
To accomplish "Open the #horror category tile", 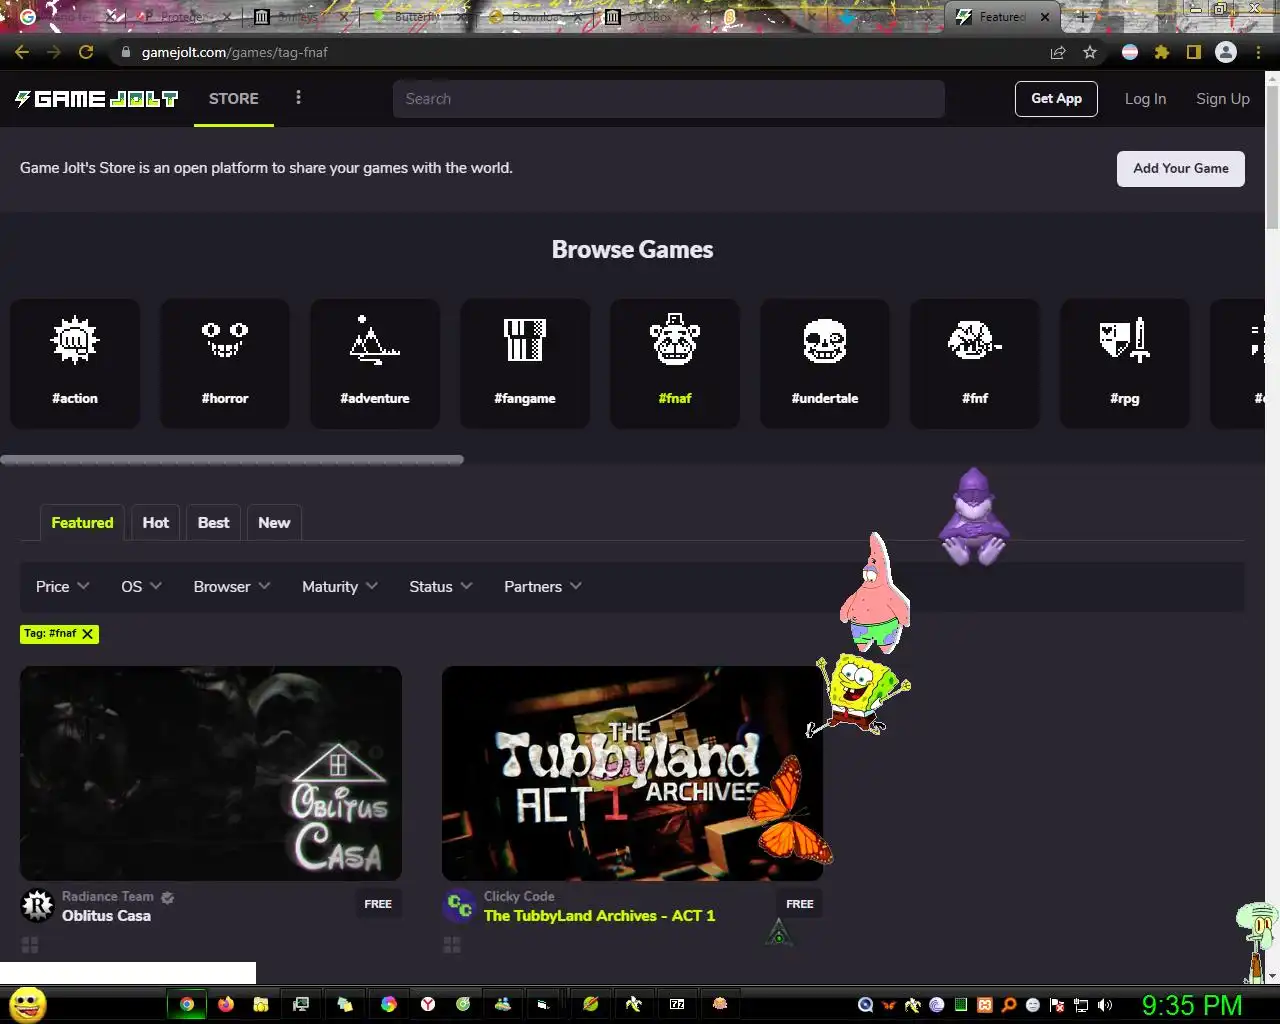I will pos(225,363).
